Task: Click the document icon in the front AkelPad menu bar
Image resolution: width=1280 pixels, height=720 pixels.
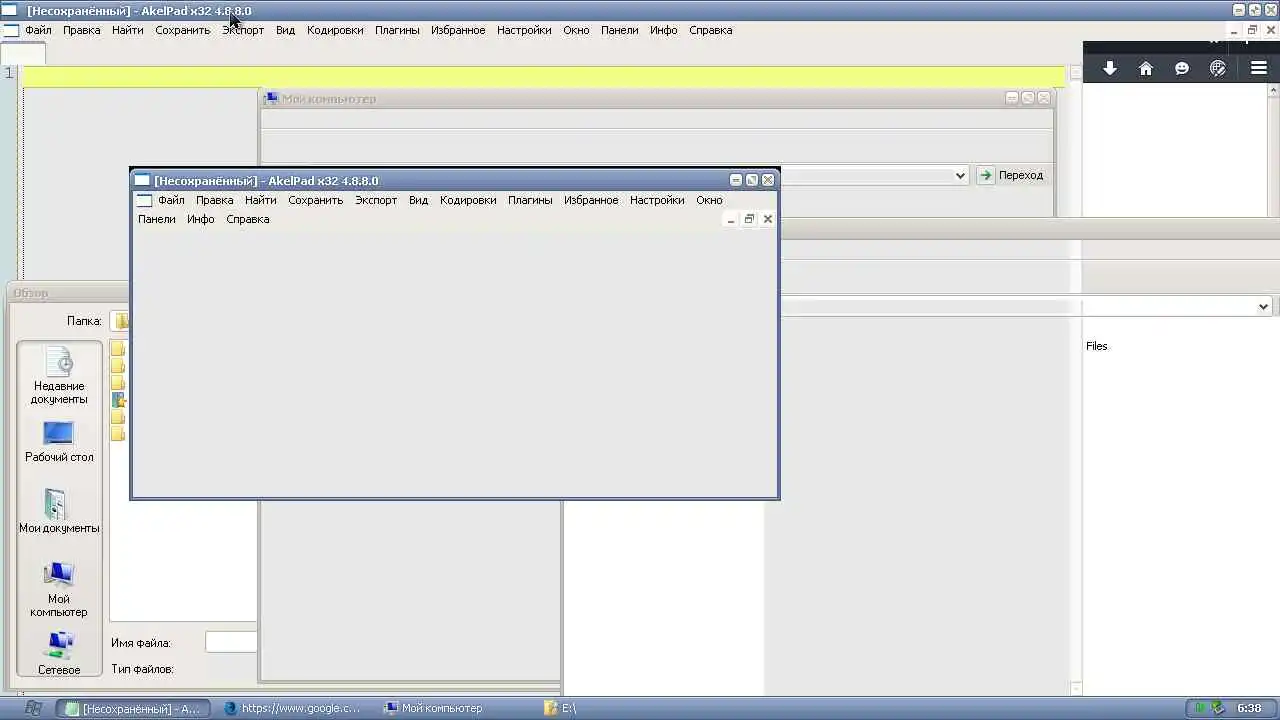Action: (145, 200)
